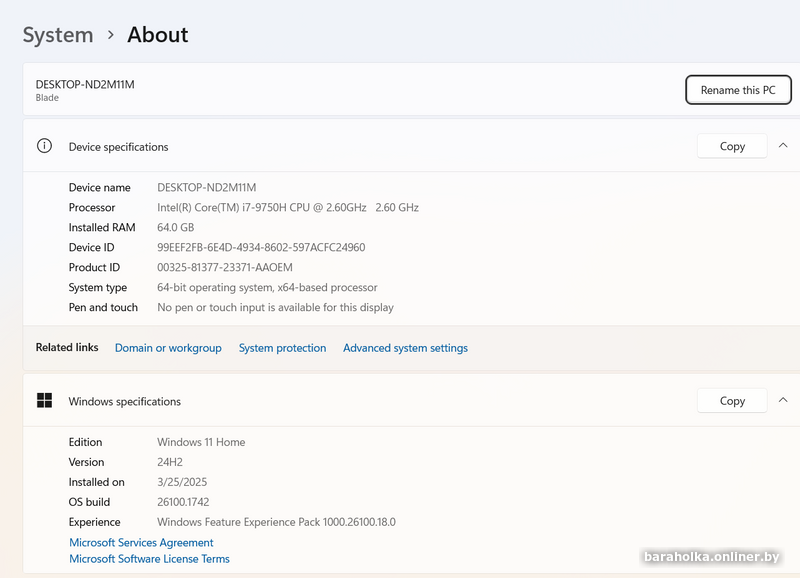This screenshot has height=578, width=800.
Task: Select the Experience value Feature Experience Pack
Action: [x=277, y=522]
